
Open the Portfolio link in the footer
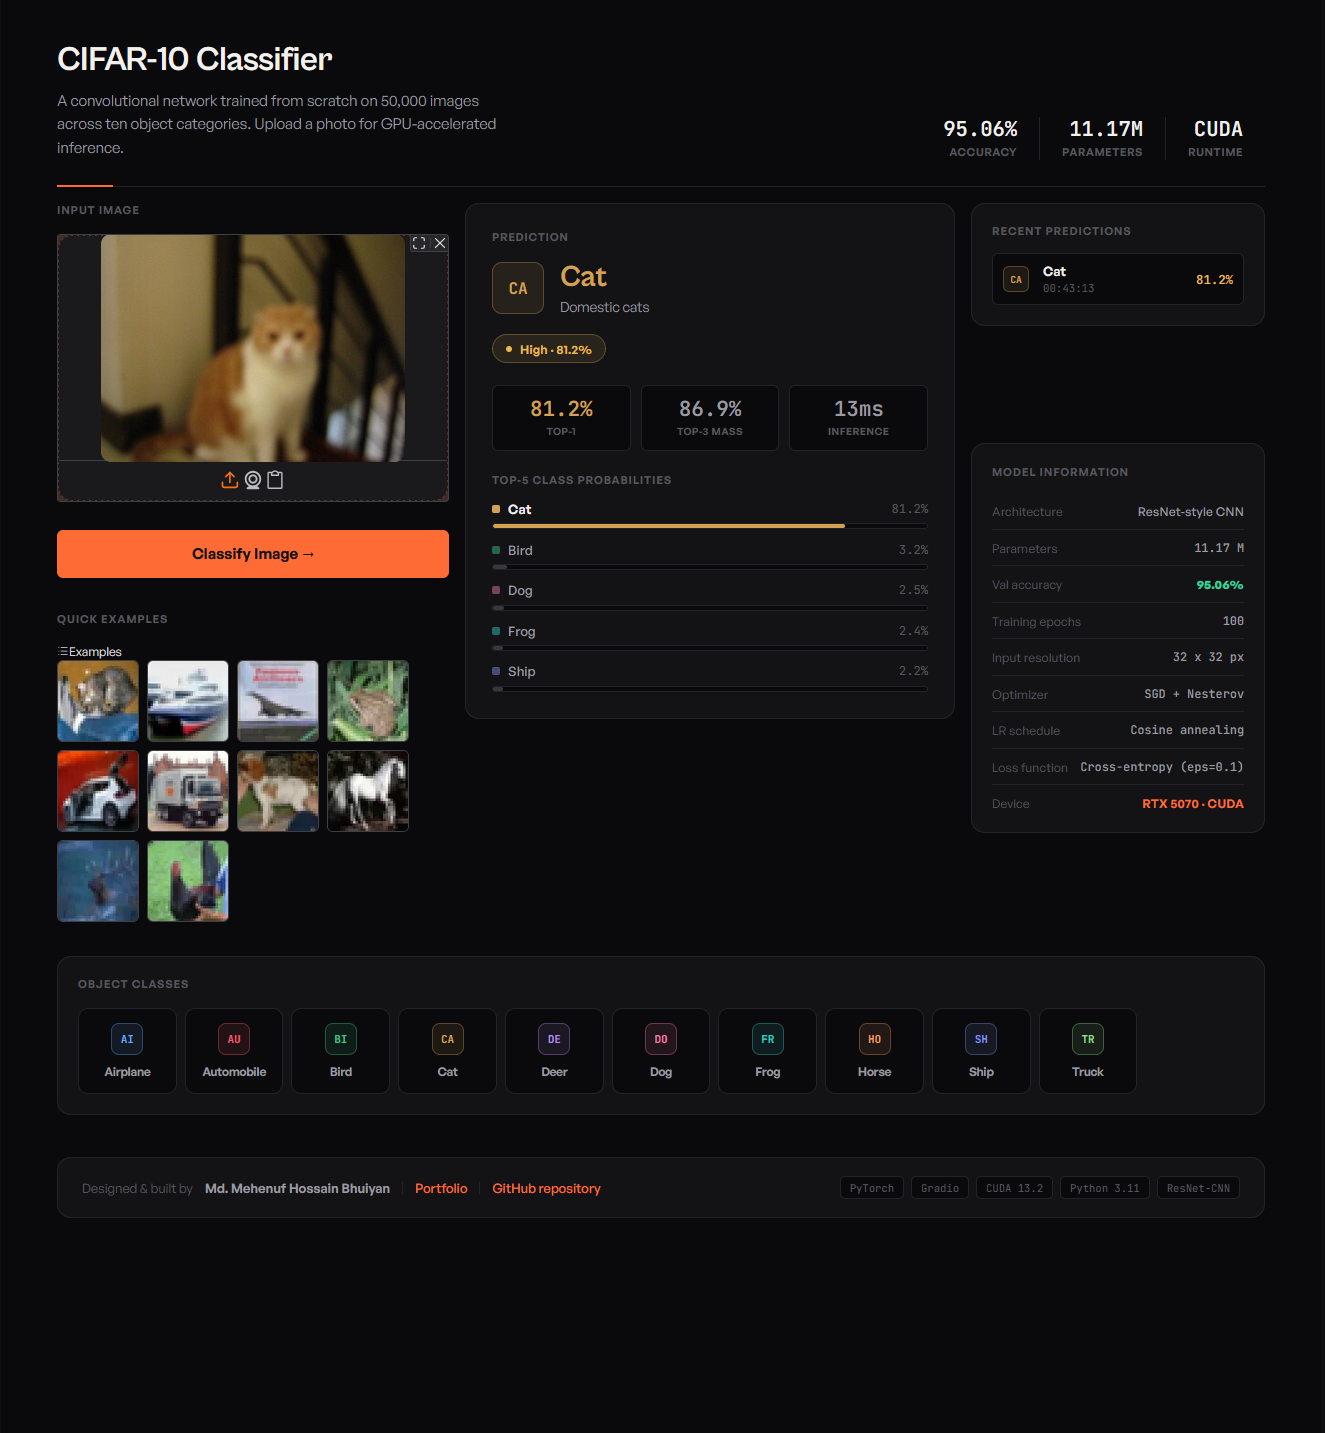click(x=441, y=1188)
